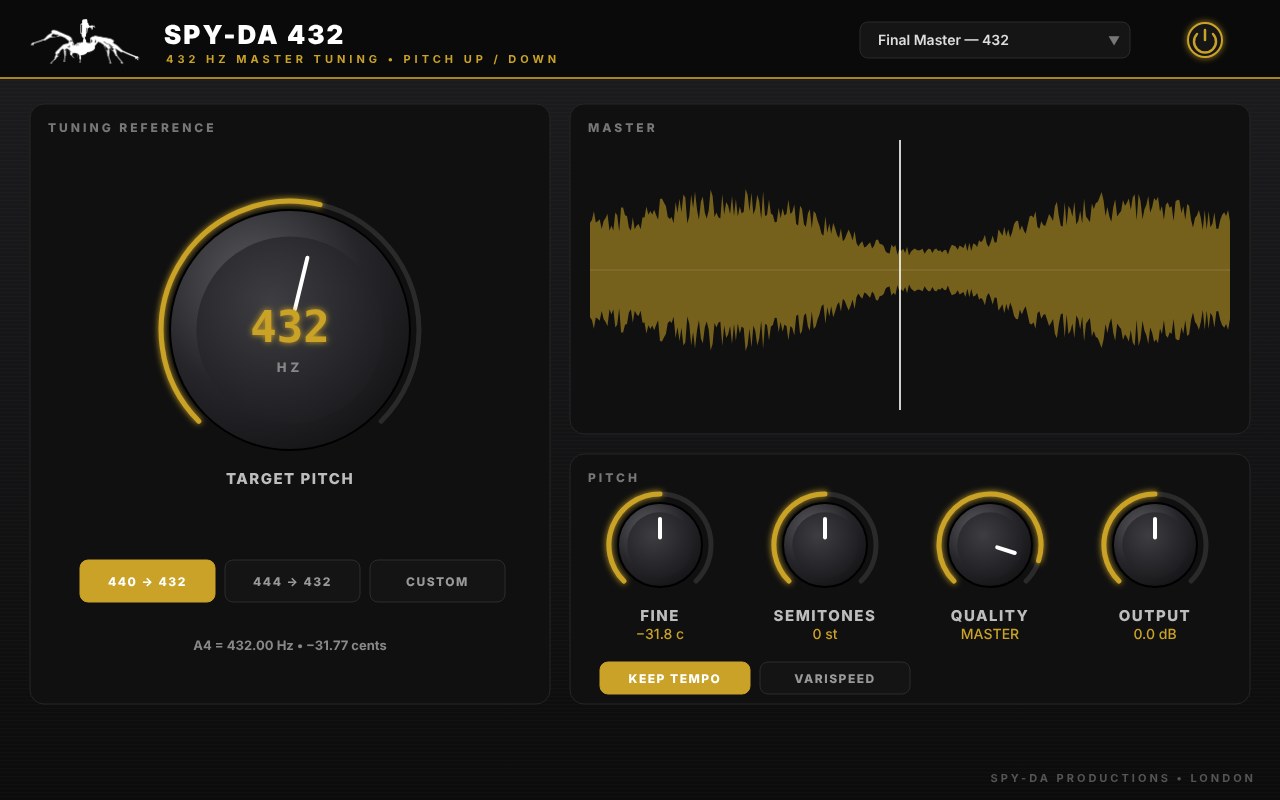Click the Output gain knob
This screenshot has width=1280, height=800.
tap(1155, 544)
